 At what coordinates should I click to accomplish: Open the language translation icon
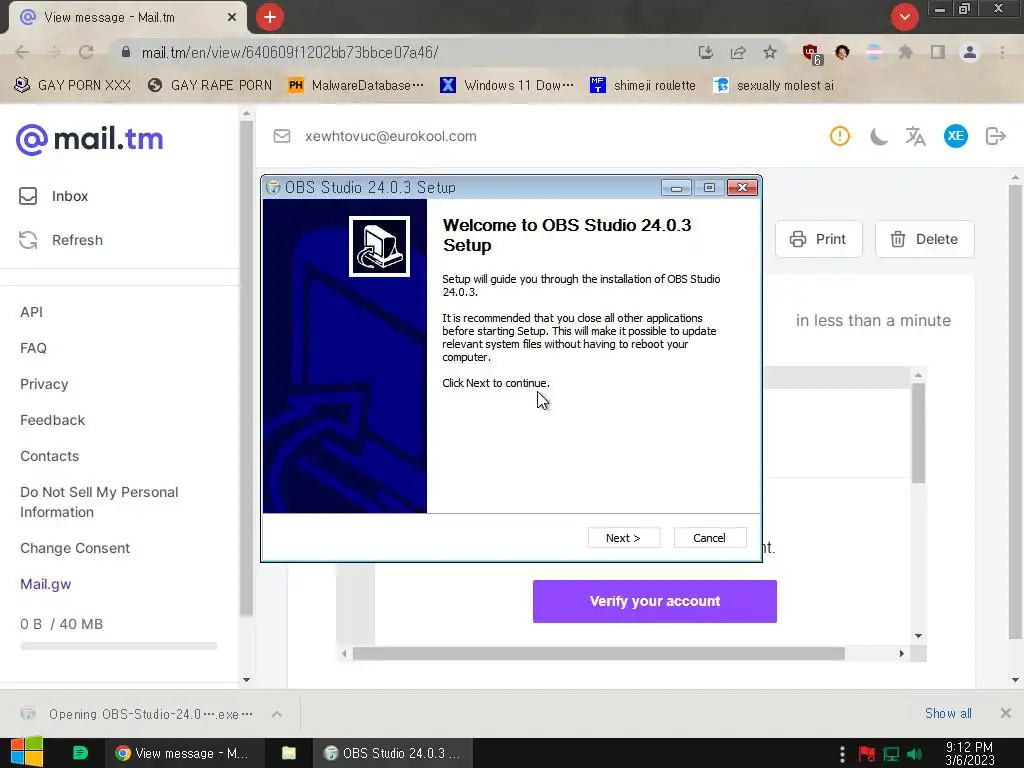[916, 136]
